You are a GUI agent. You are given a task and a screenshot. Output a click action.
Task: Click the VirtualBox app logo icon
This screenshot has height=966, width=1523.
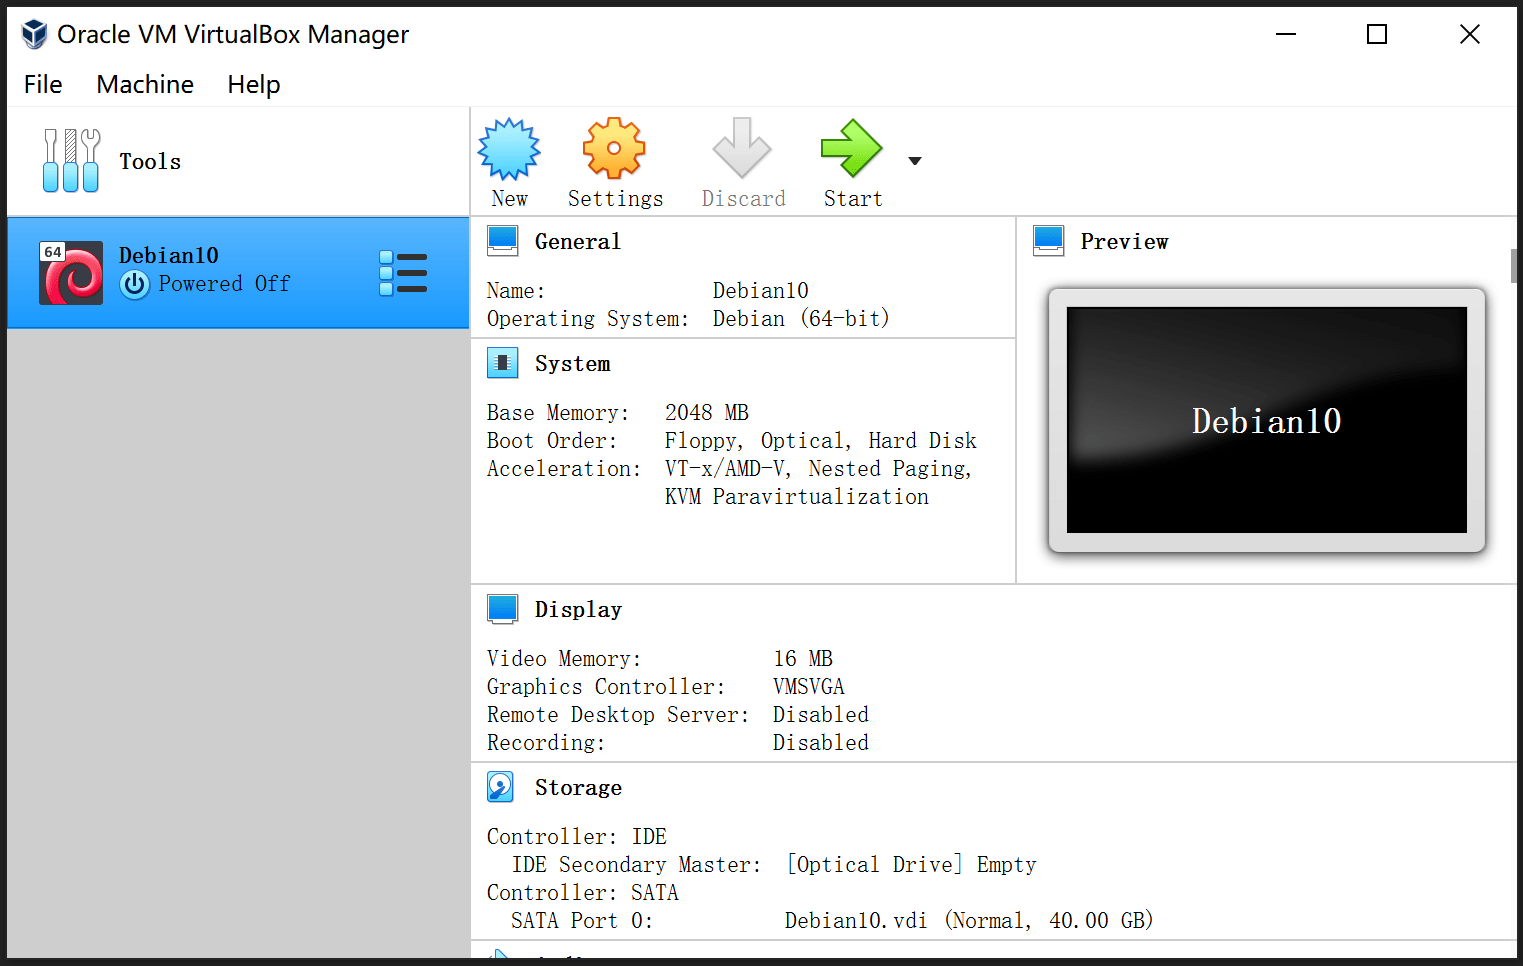(34, 34)
